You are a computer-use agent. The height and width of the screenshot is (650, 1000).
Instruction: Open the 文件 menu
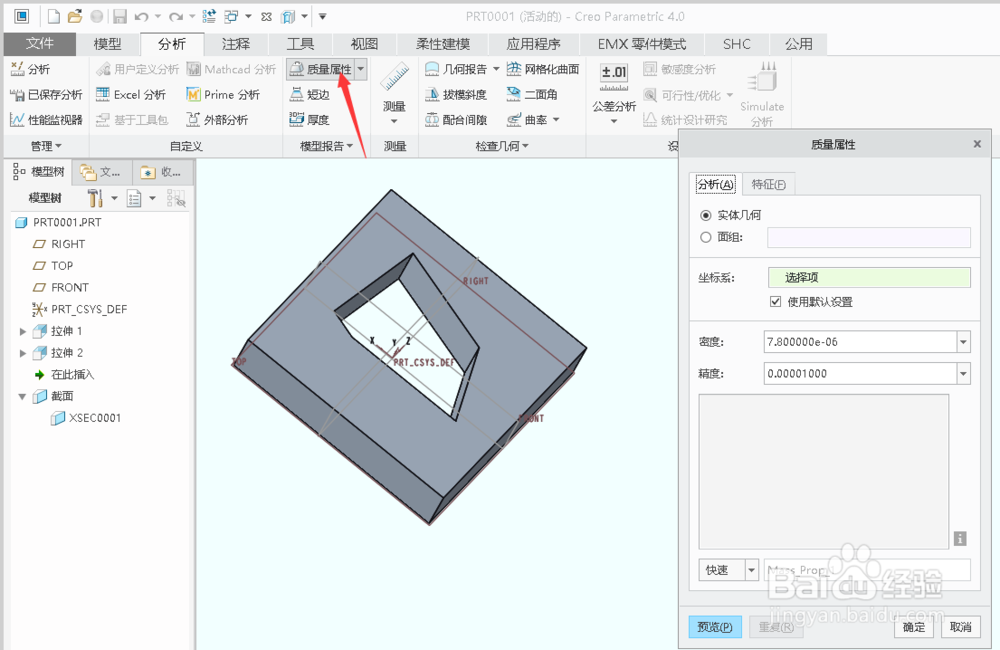40,43
